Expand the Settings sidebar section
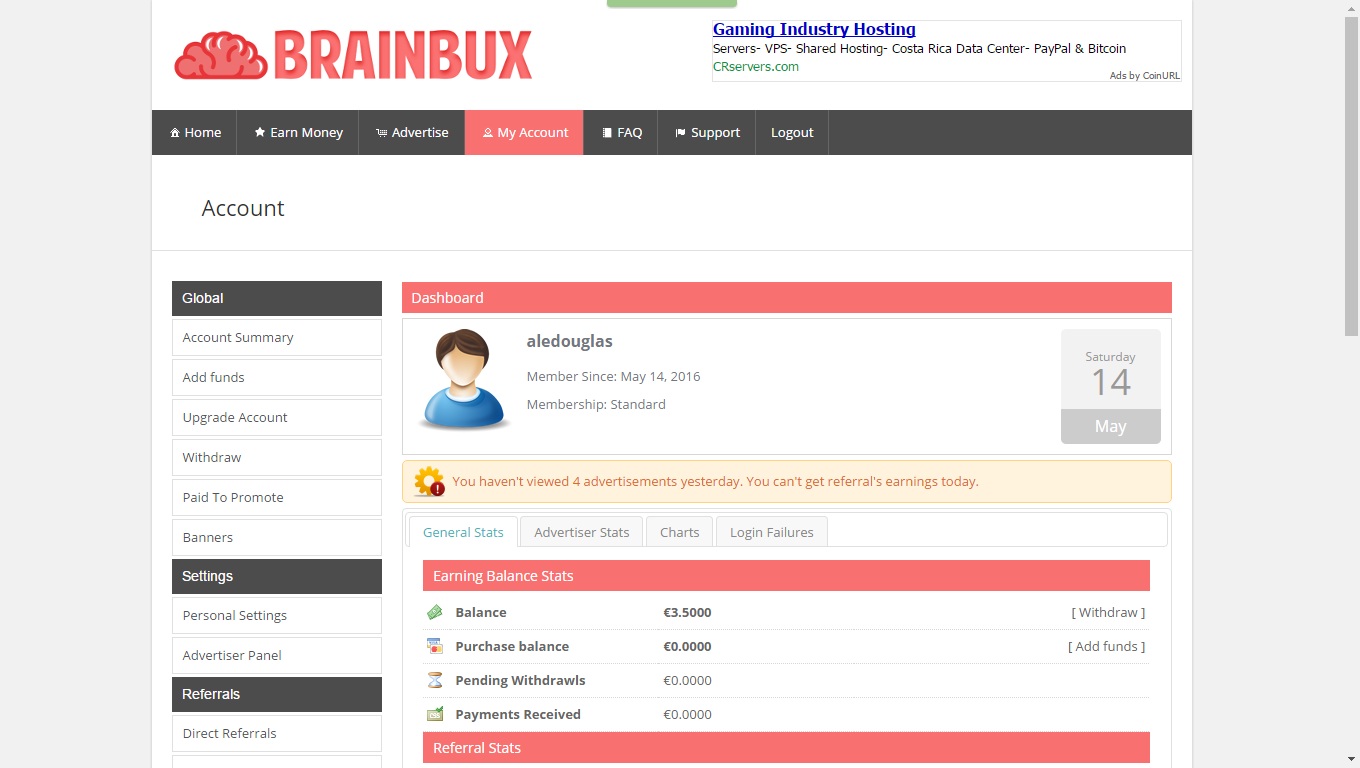1360x768 pixels. (x=276, y=576)
